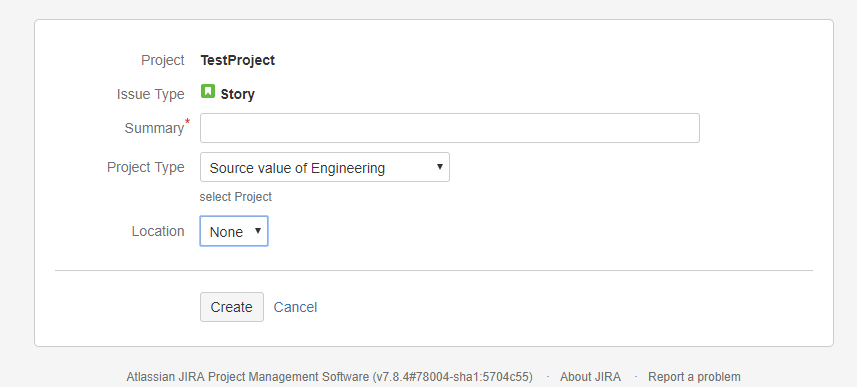Click the red required asterisk beside Summary

click(x=188, y=121)
